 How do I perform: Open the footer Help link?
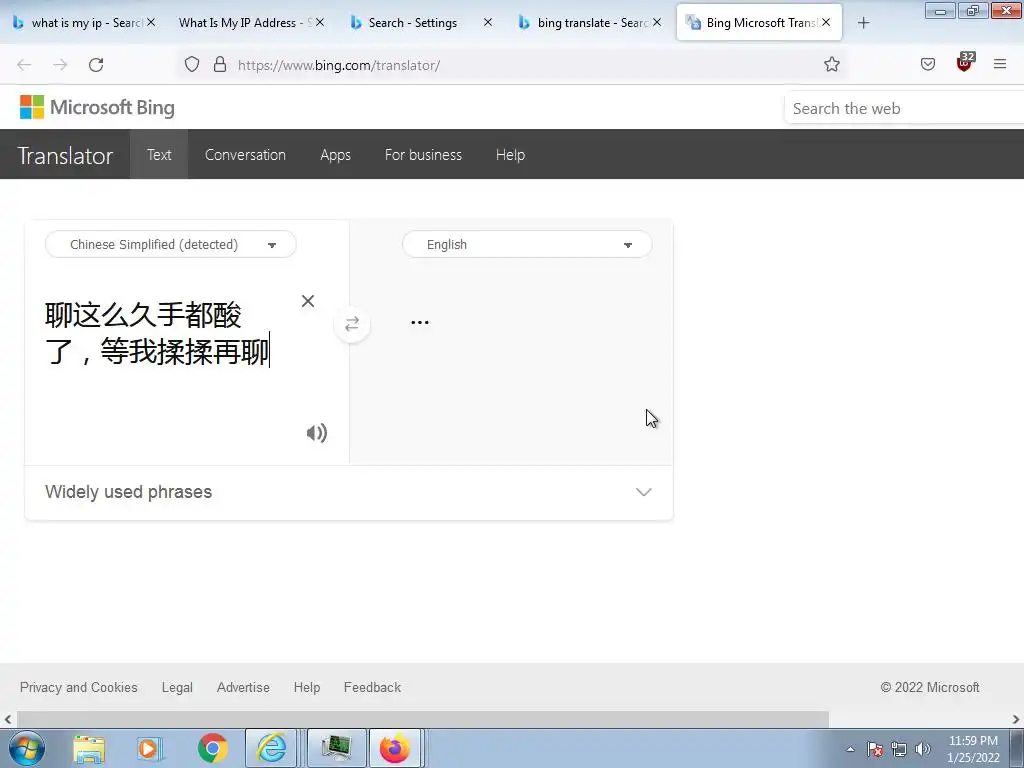pos(306,687)
